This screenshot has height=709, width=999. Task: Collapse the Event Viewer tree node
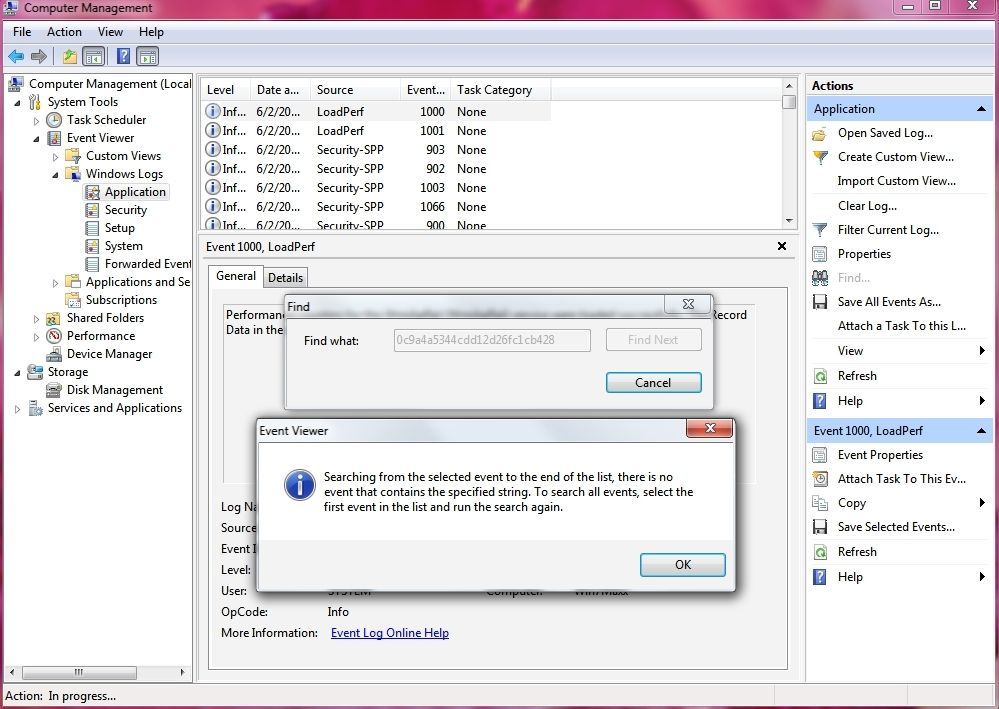pos(36,138)
